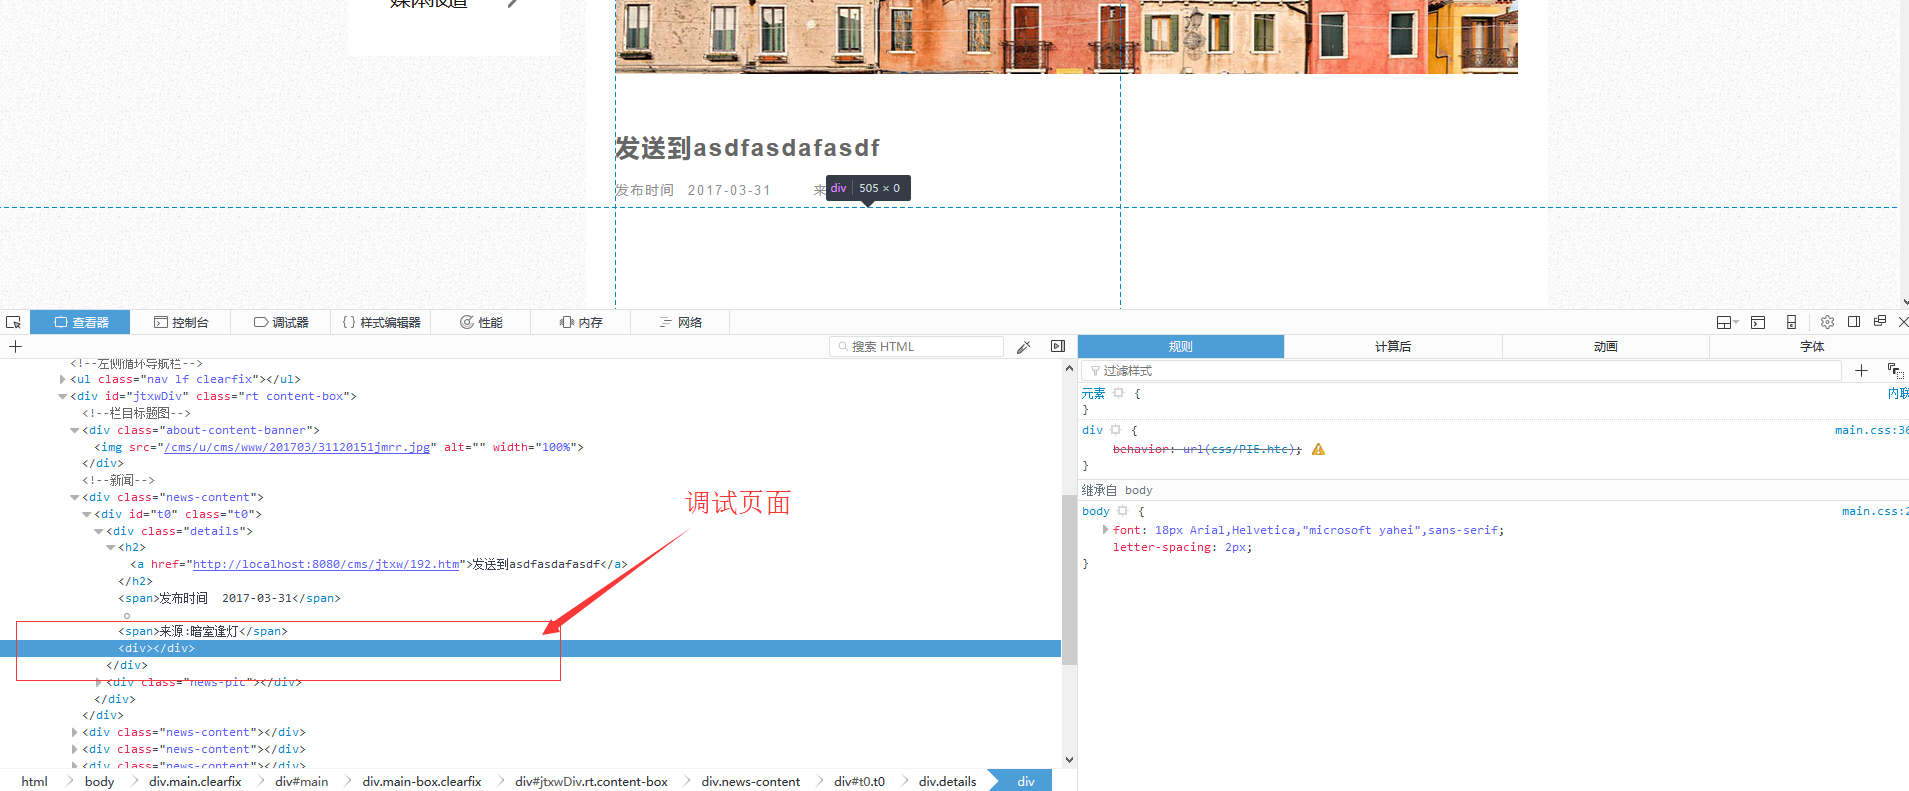The image size is (1909, 791).
Task: Open the iframe target selector icon
Action: pyautogui.click(x=1726, y=322)
